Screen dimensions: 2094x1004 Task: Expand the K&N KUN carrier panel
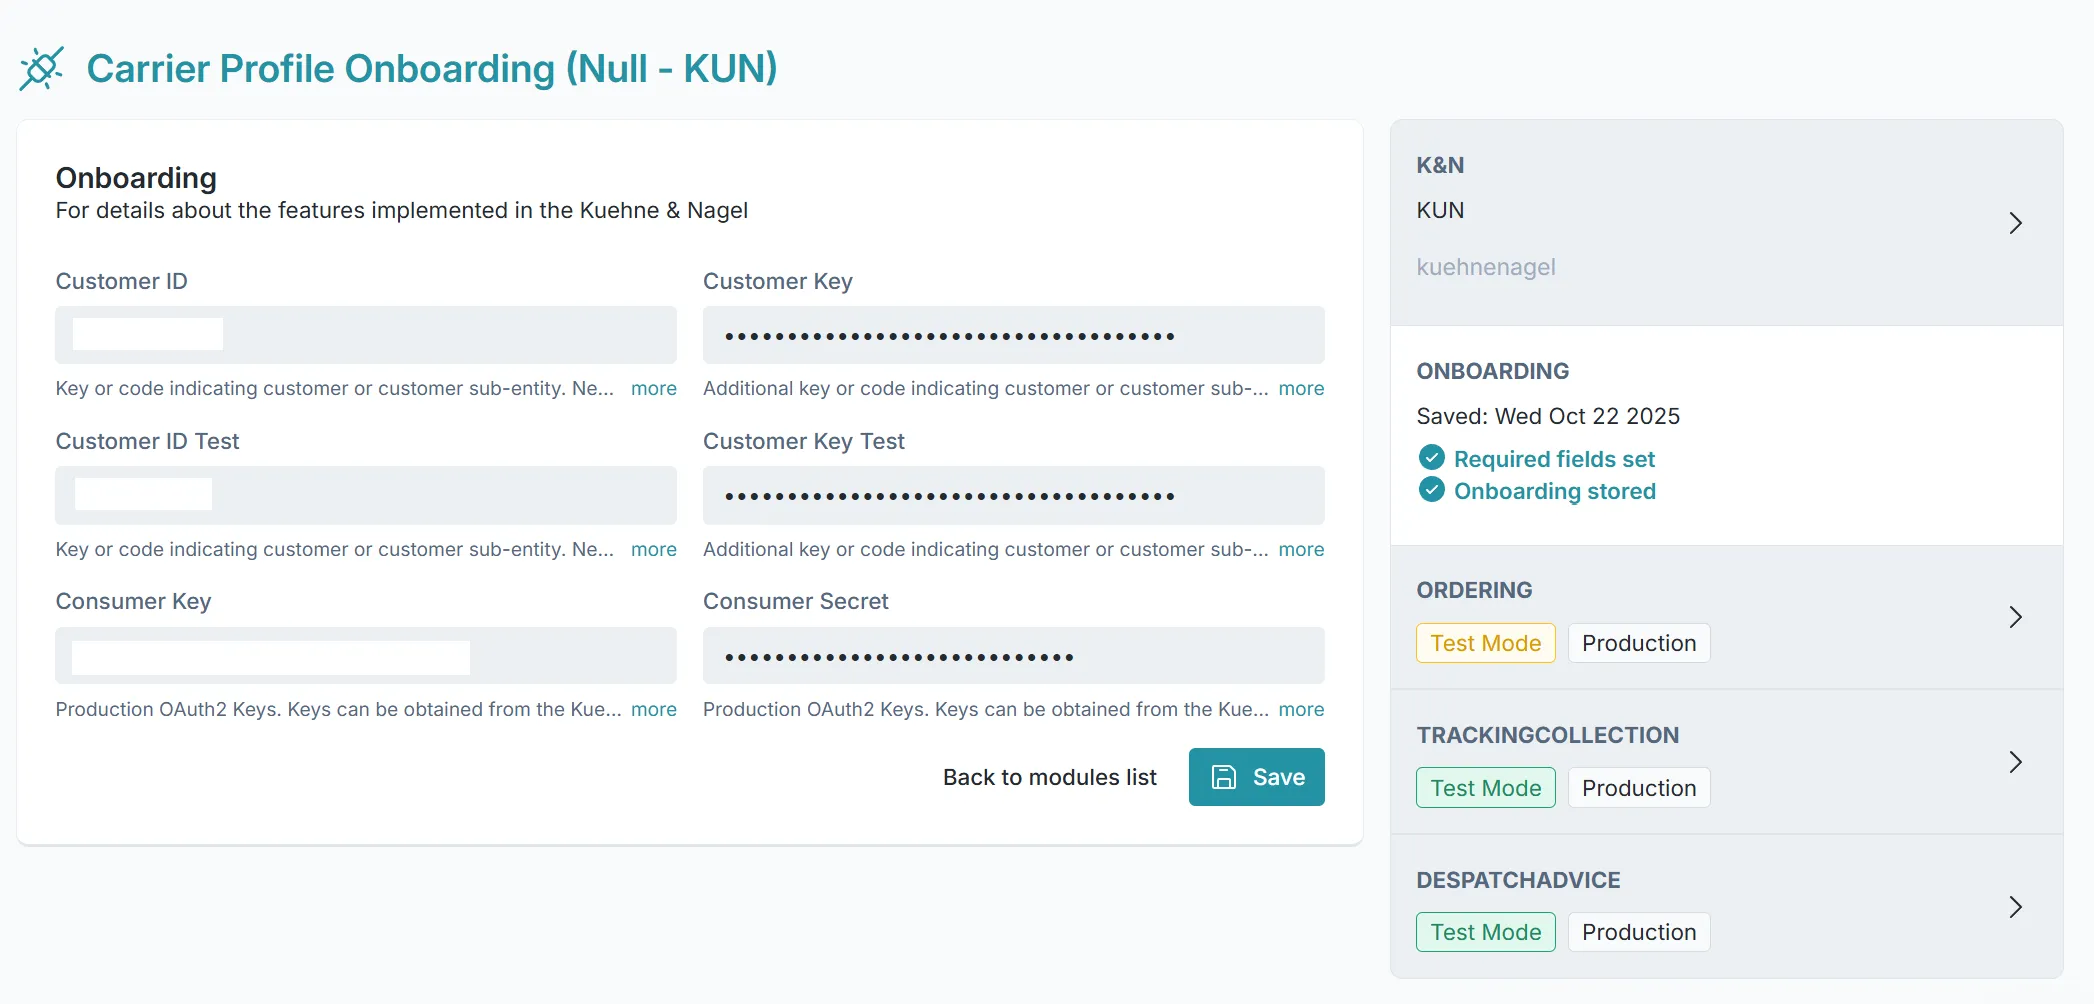(2015, 223)
